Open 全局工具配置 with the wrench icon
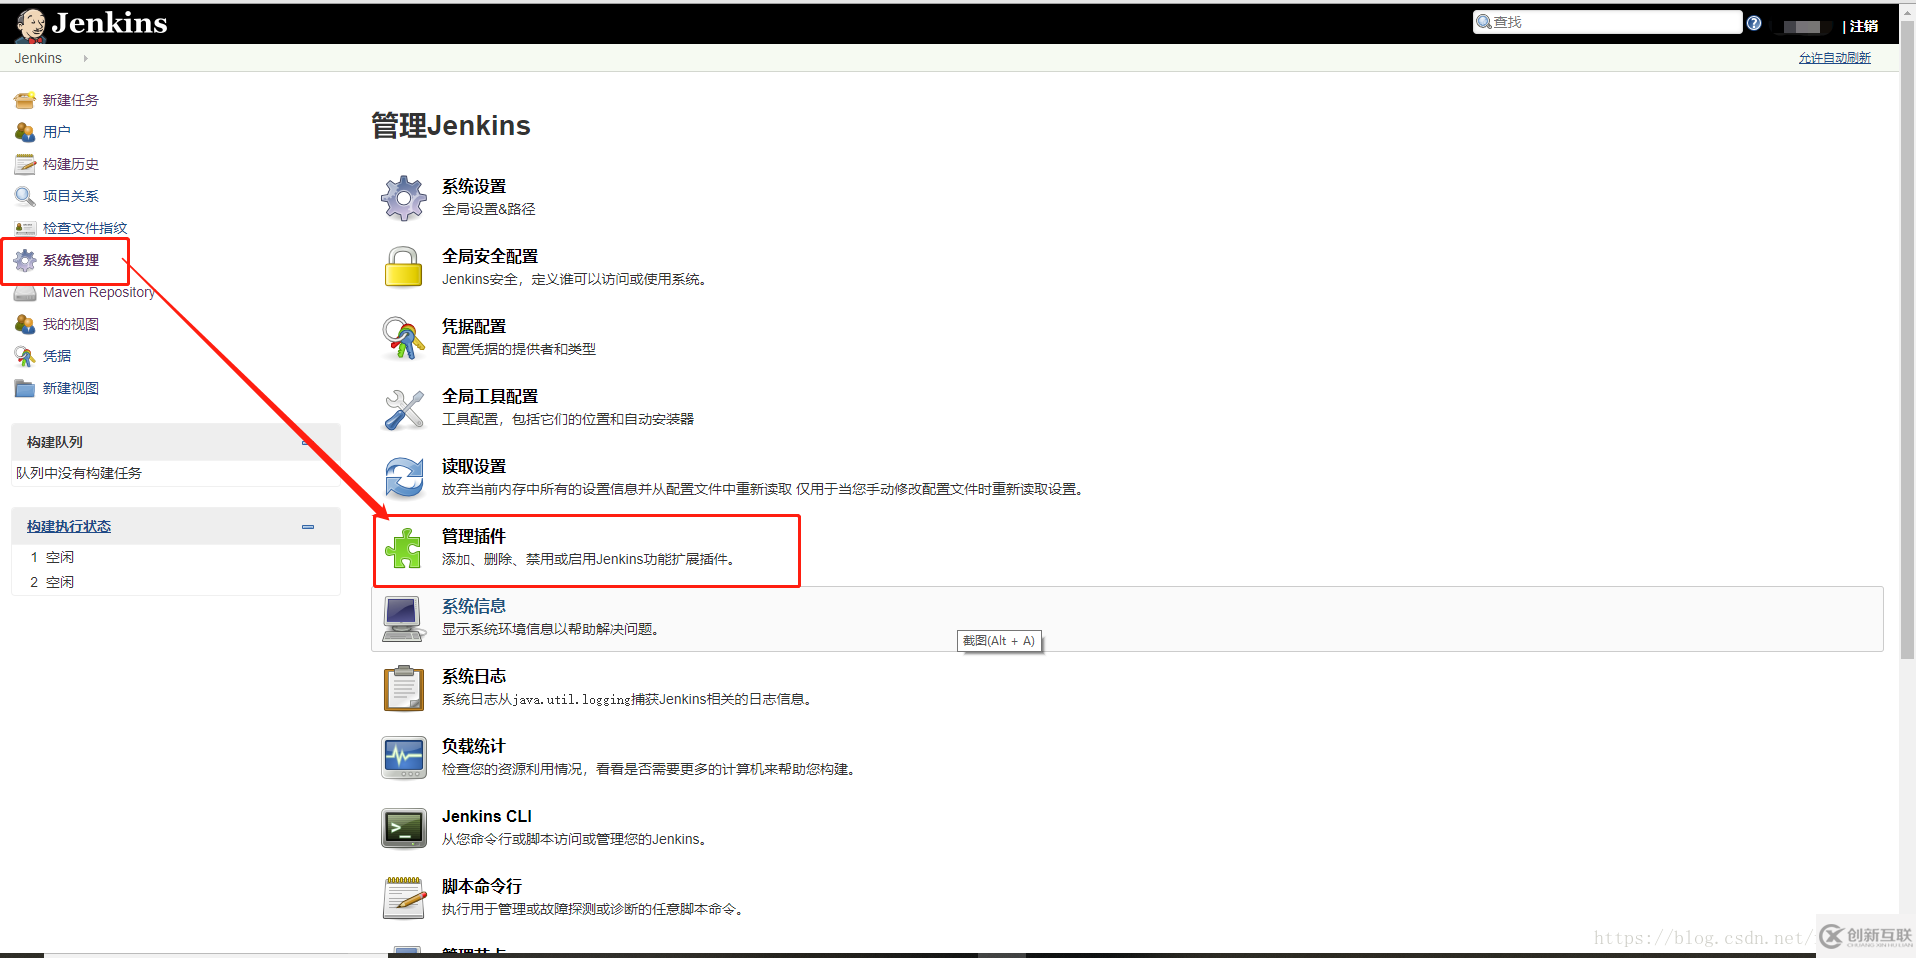1916x958 pixels. click(403, 407)
